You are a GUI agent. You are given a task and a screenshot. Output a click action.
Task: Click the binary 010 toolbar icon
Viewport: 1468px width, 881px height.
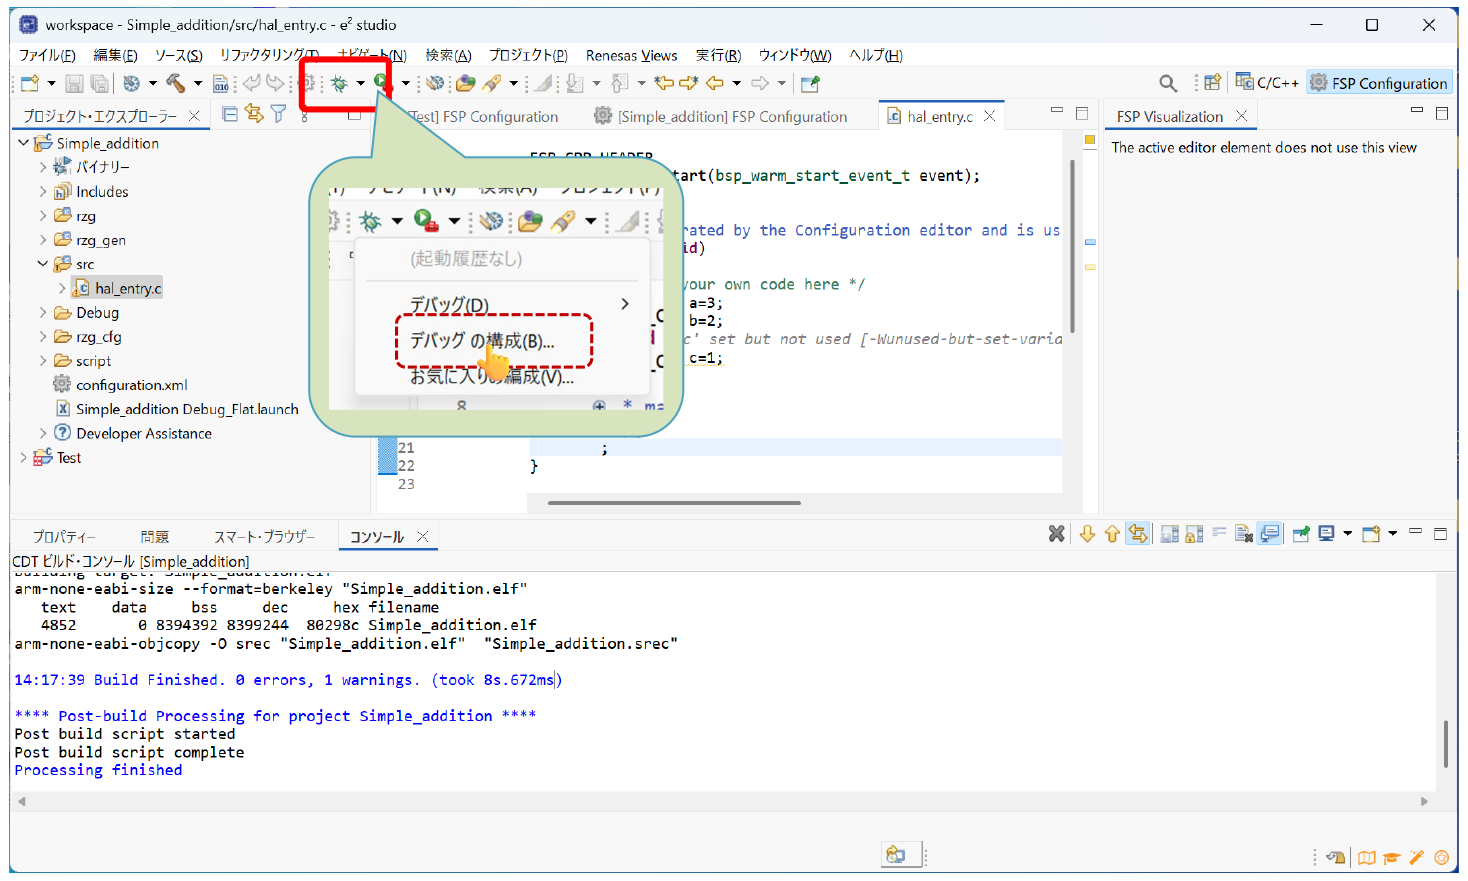[x=221, y=84]
